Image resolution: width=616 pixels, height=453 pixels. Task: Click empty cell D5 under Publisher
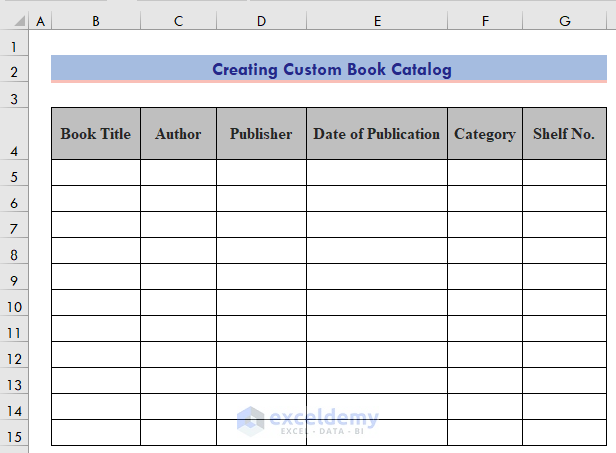coord(261,172)
